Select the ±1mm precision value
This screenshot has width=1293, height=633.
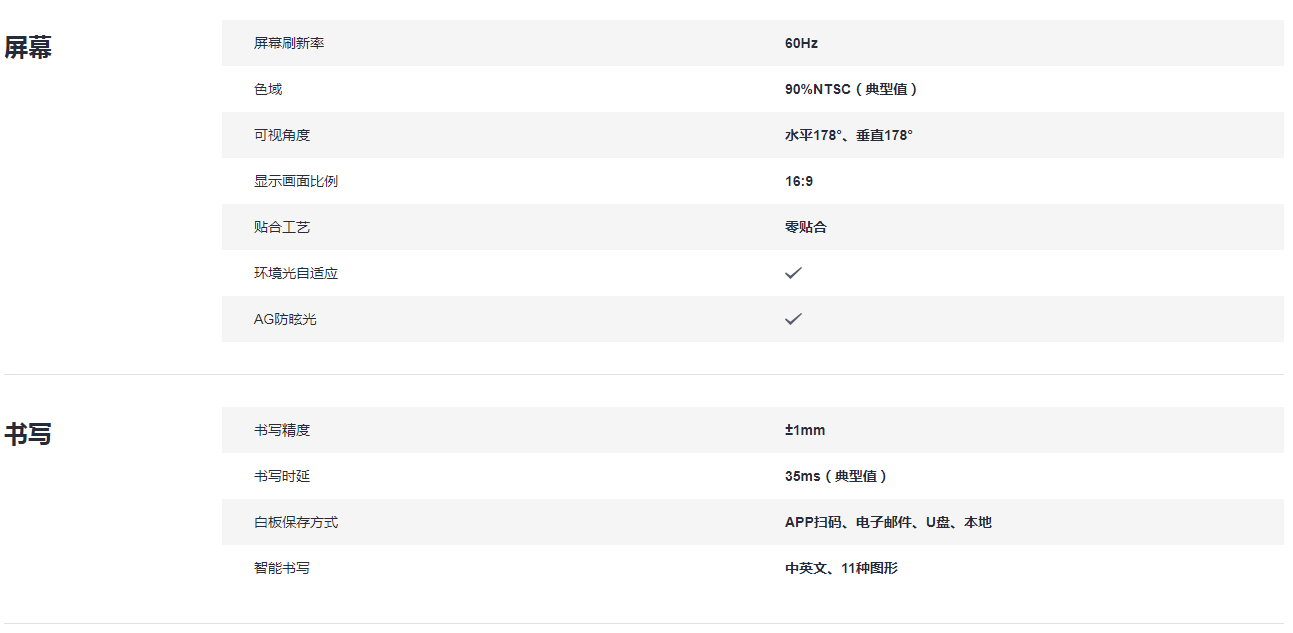[805, 430]
